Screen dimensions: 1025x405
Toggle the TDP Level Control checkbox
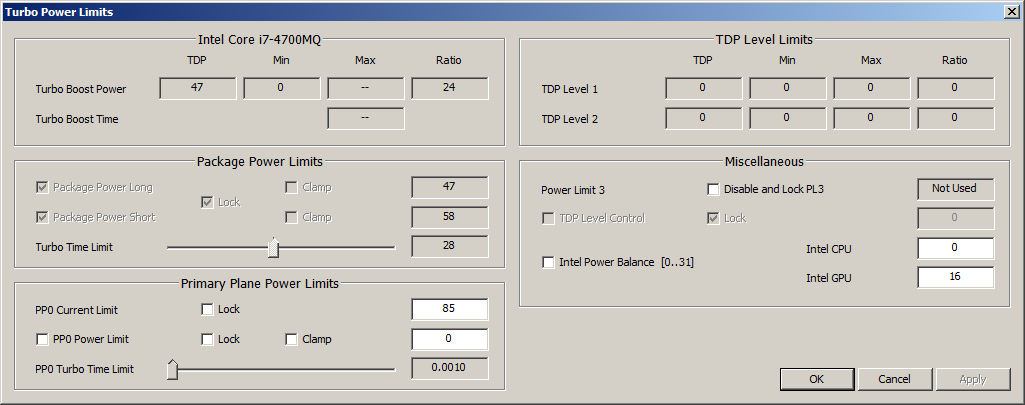point(549,218)
